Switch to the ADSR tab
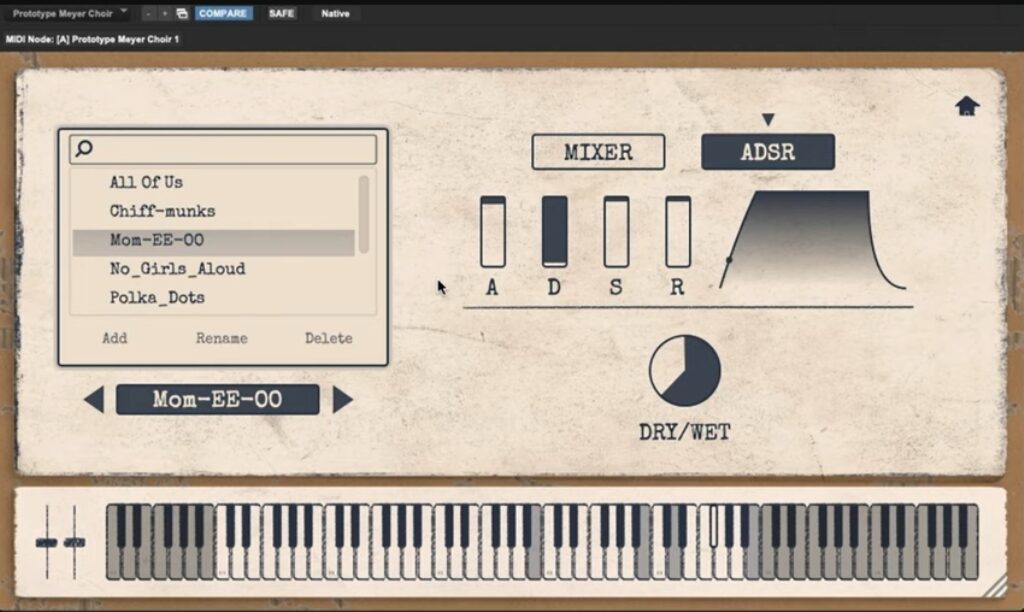Image resolution: width=1024 pixels, height=612 pixels. [x=767, y=152]
